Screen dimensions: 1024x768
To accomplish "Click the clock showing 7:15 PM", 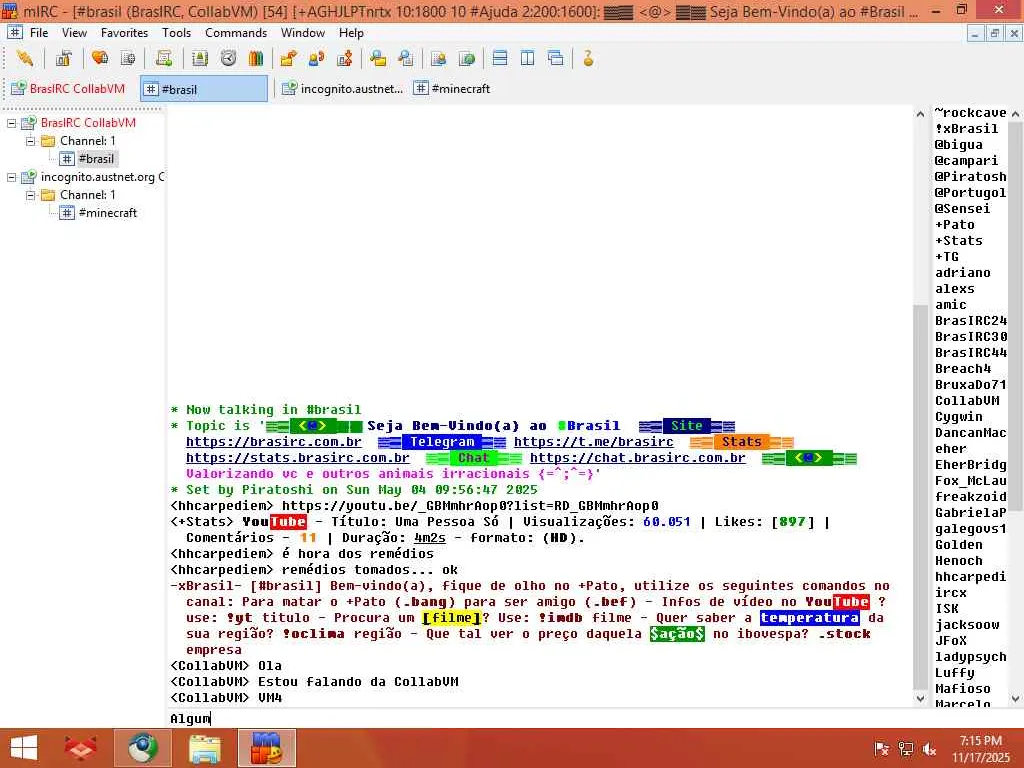I will 981,741.
